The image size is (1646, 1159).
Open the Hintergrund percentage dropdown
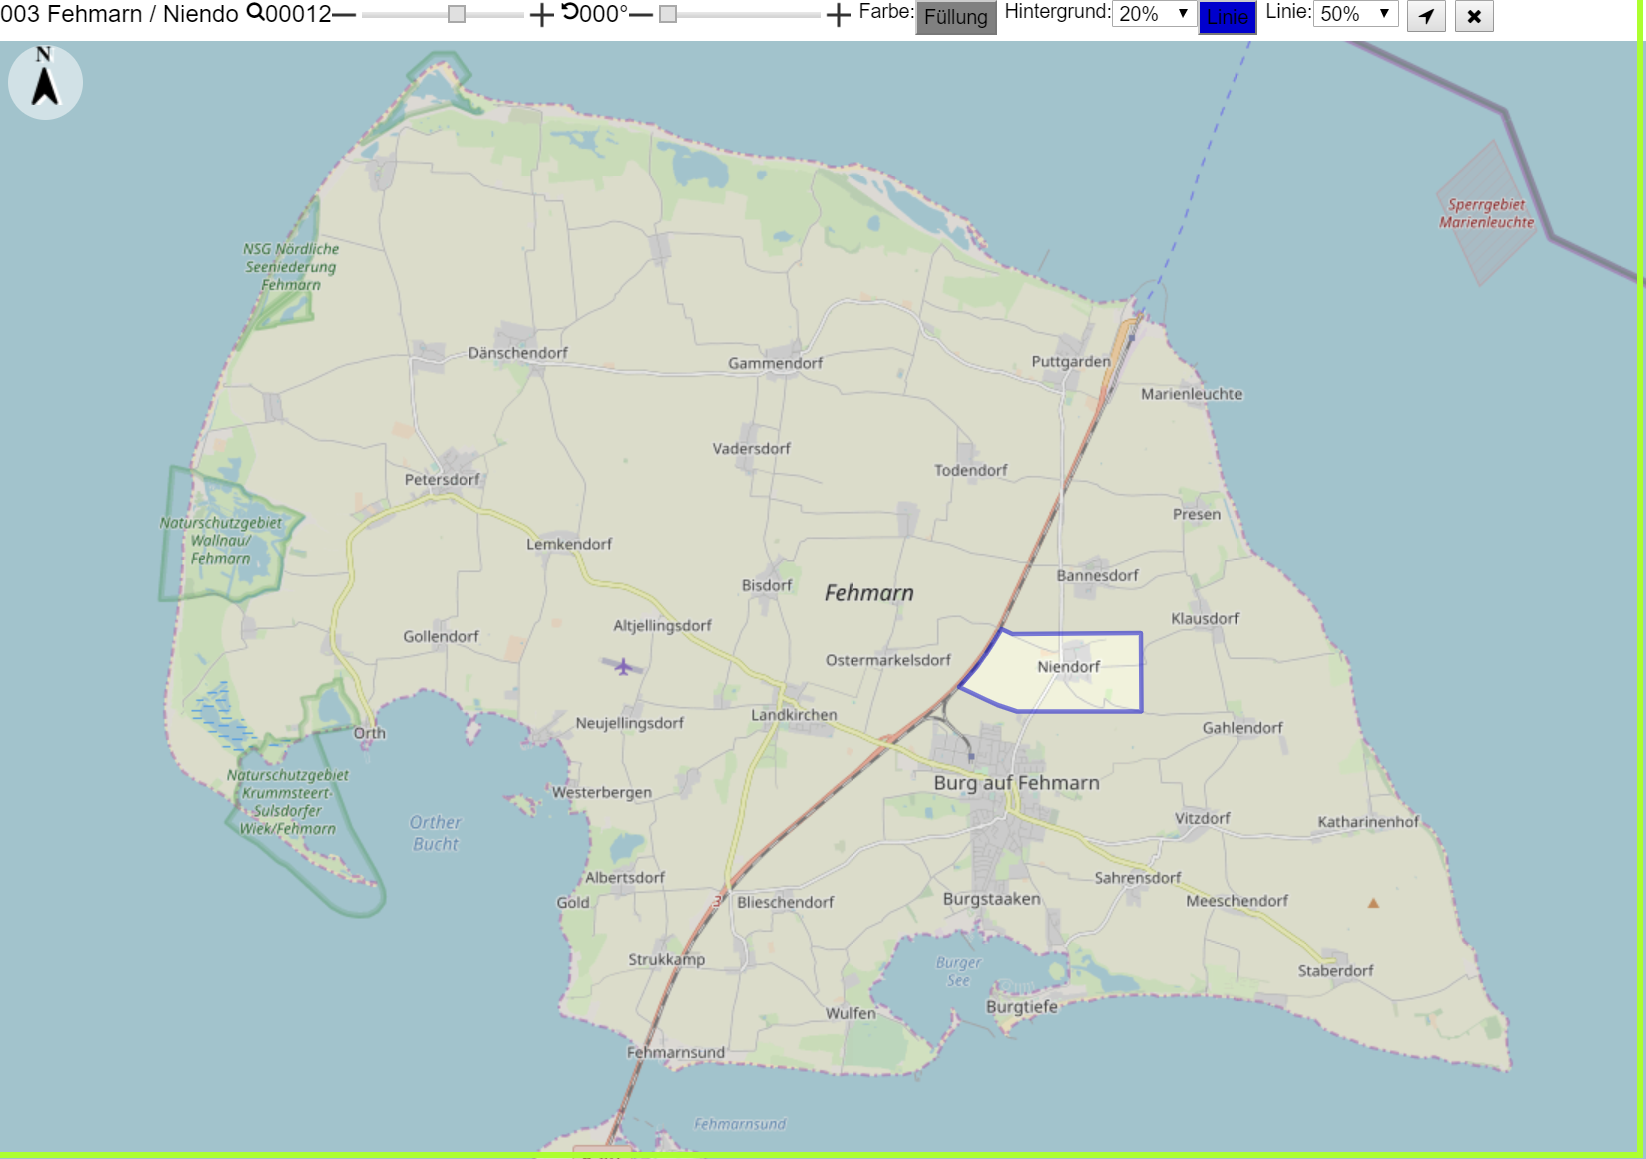click(x=1154, y=13)
